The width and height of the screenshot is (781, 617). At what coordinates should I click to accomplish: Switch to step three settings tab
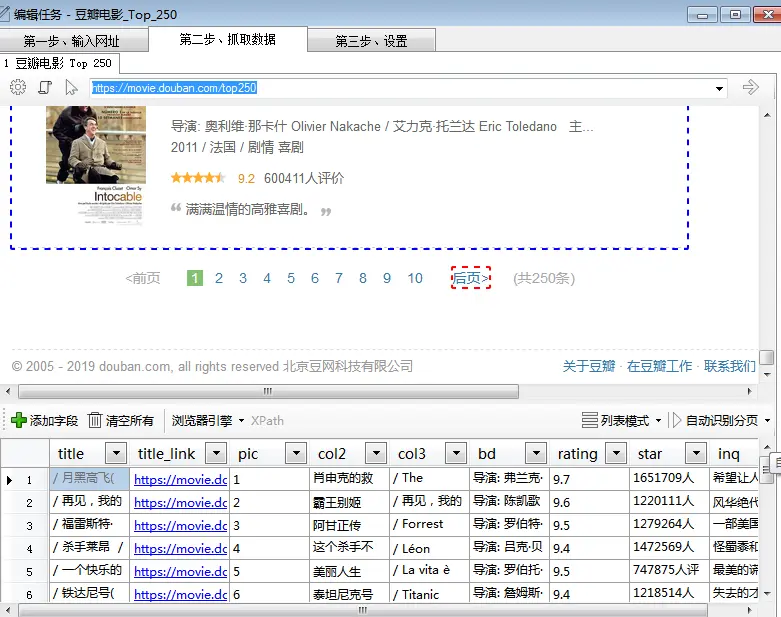[x=372, y=40]
